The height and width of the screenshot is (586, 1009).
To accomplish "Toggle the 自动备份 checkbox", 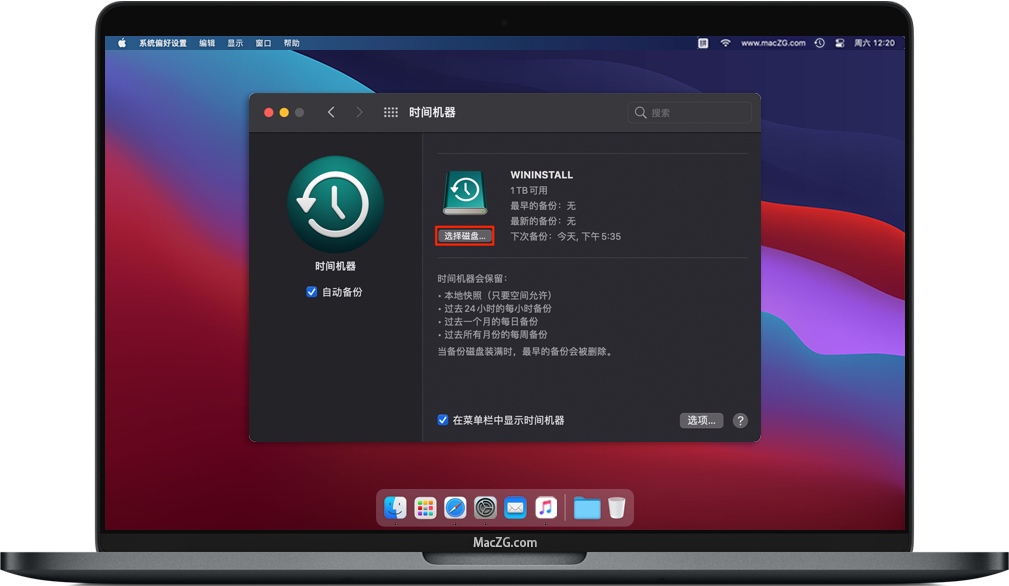I will pos(312,292).
